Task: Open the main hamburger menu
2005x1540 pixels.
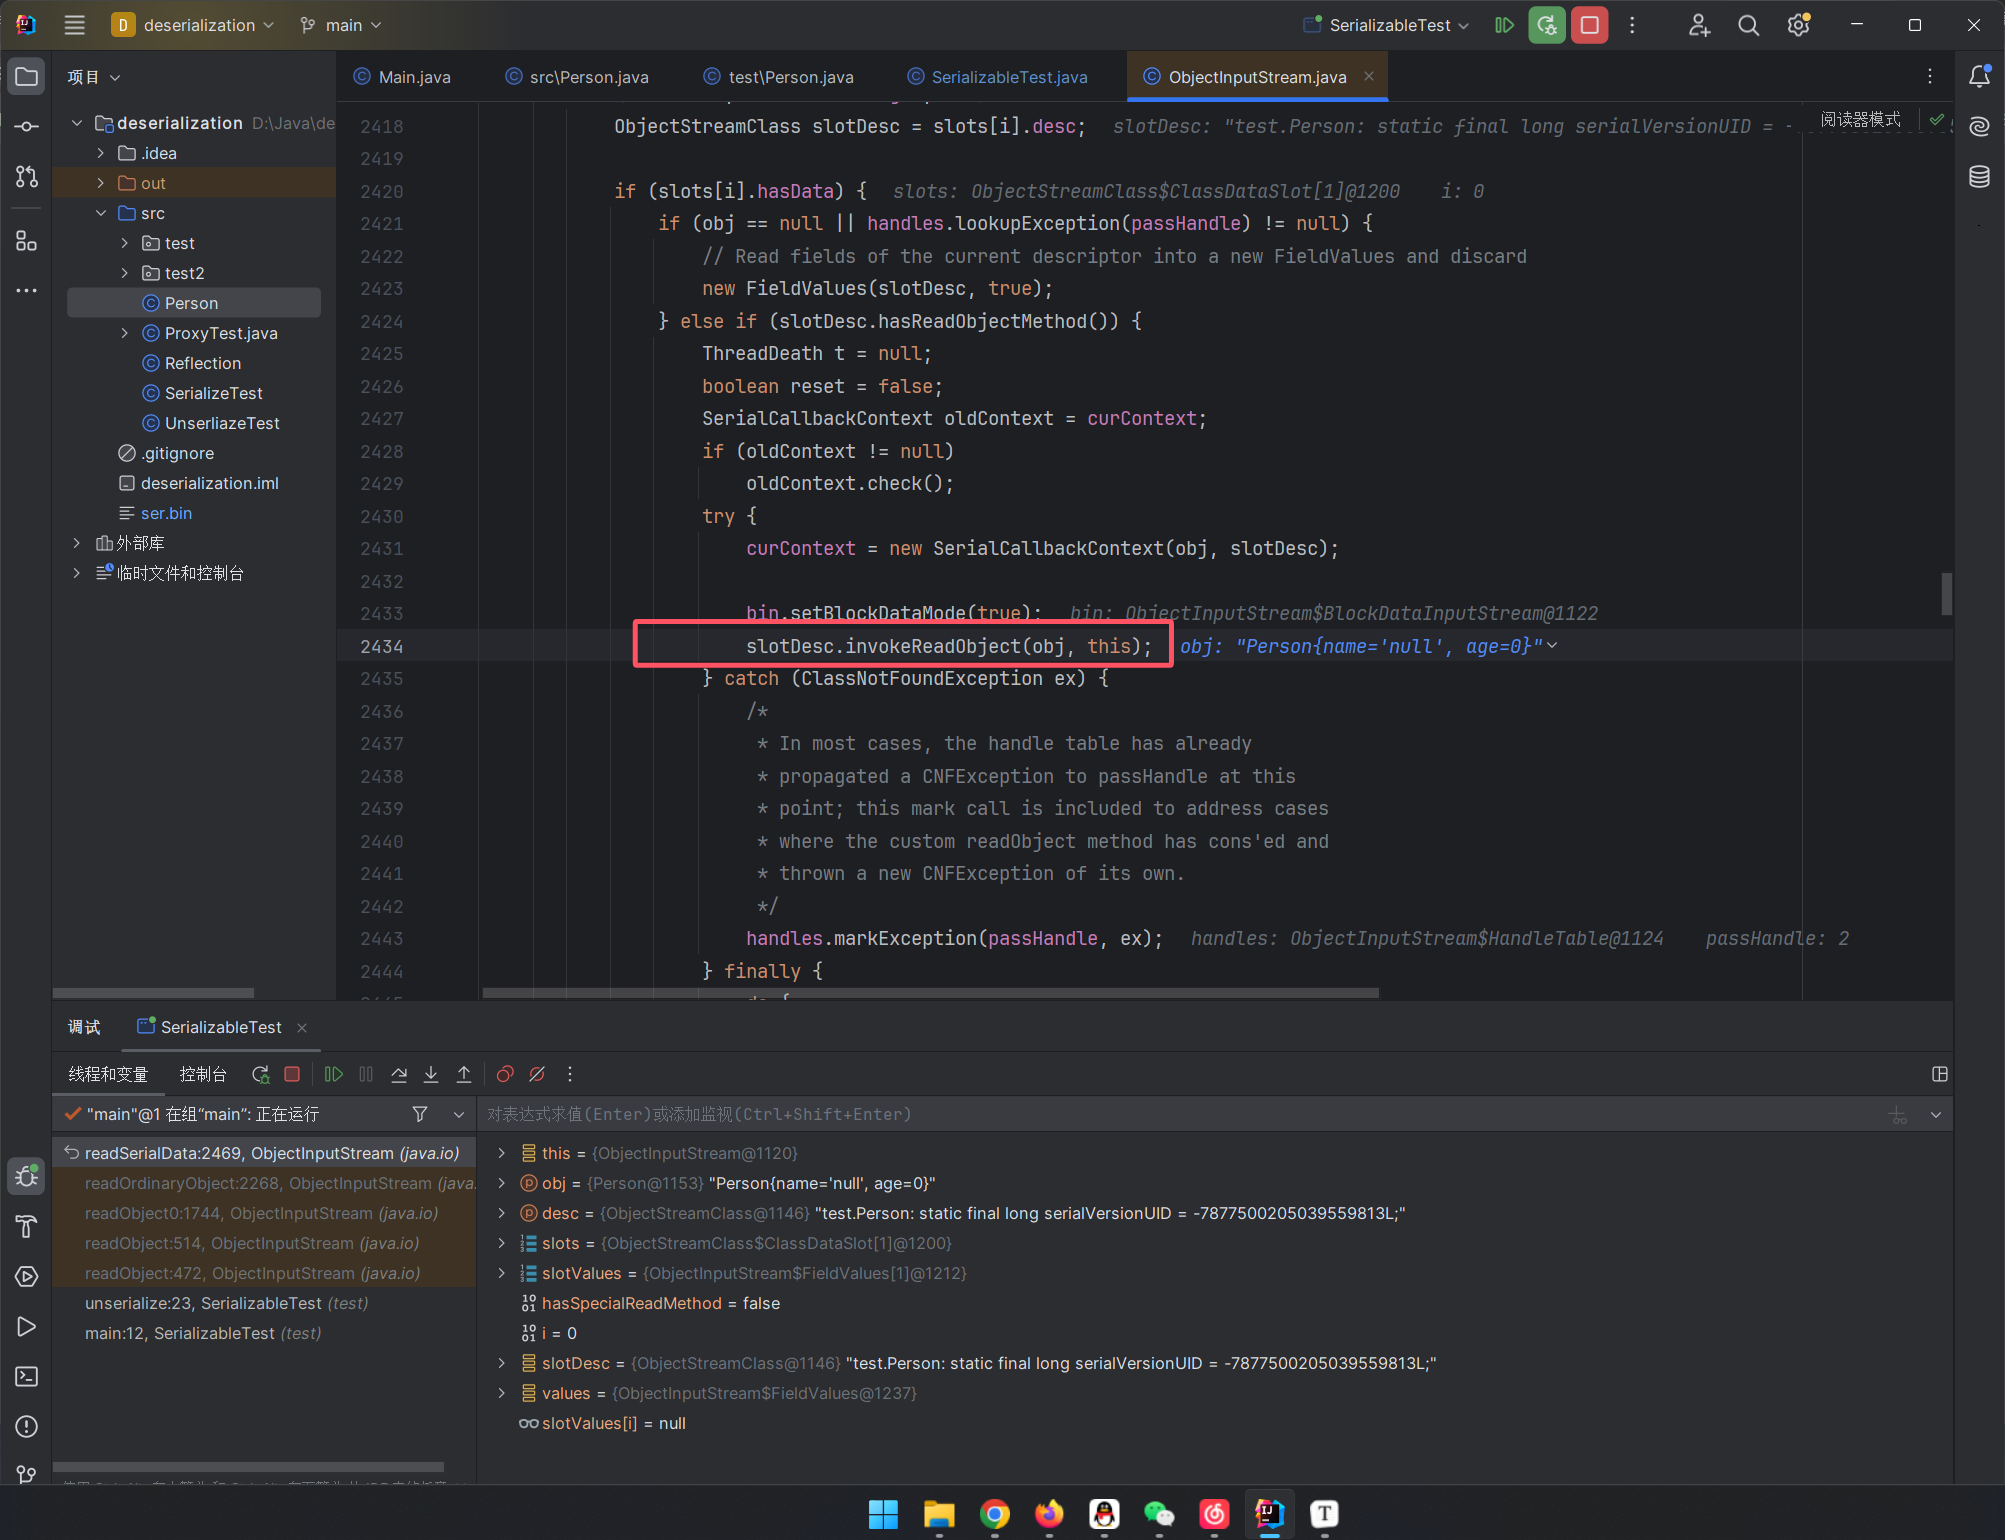Action: point(75,25)
